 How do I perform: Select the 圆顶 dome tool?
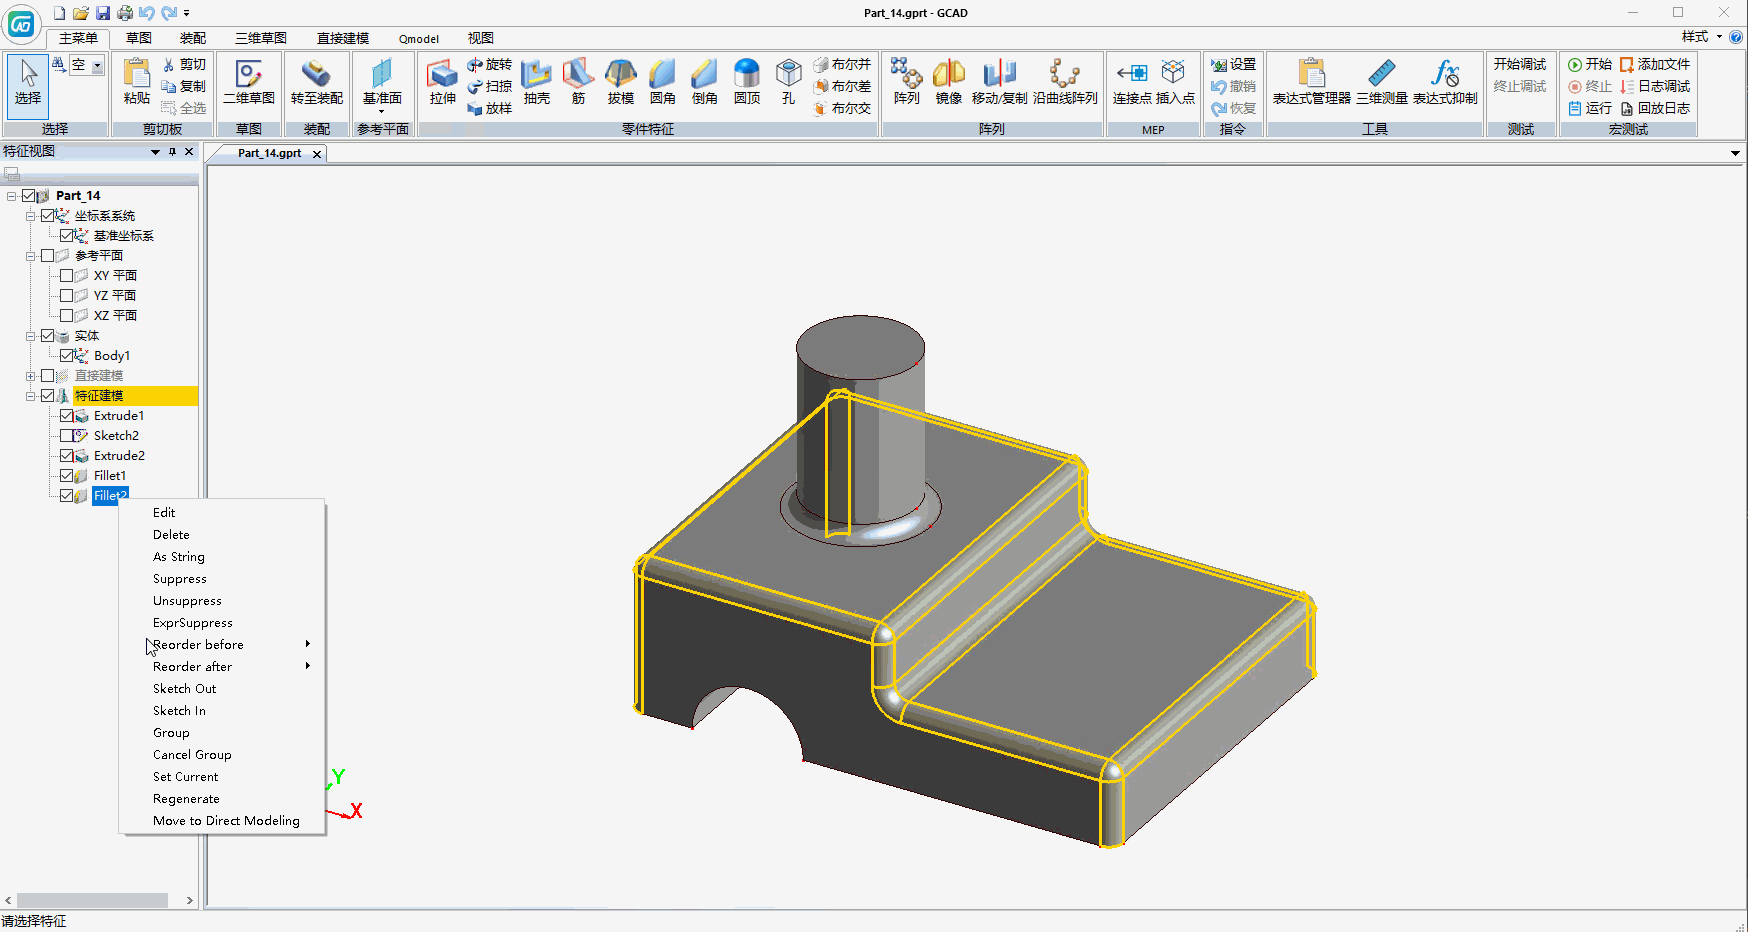746,82
